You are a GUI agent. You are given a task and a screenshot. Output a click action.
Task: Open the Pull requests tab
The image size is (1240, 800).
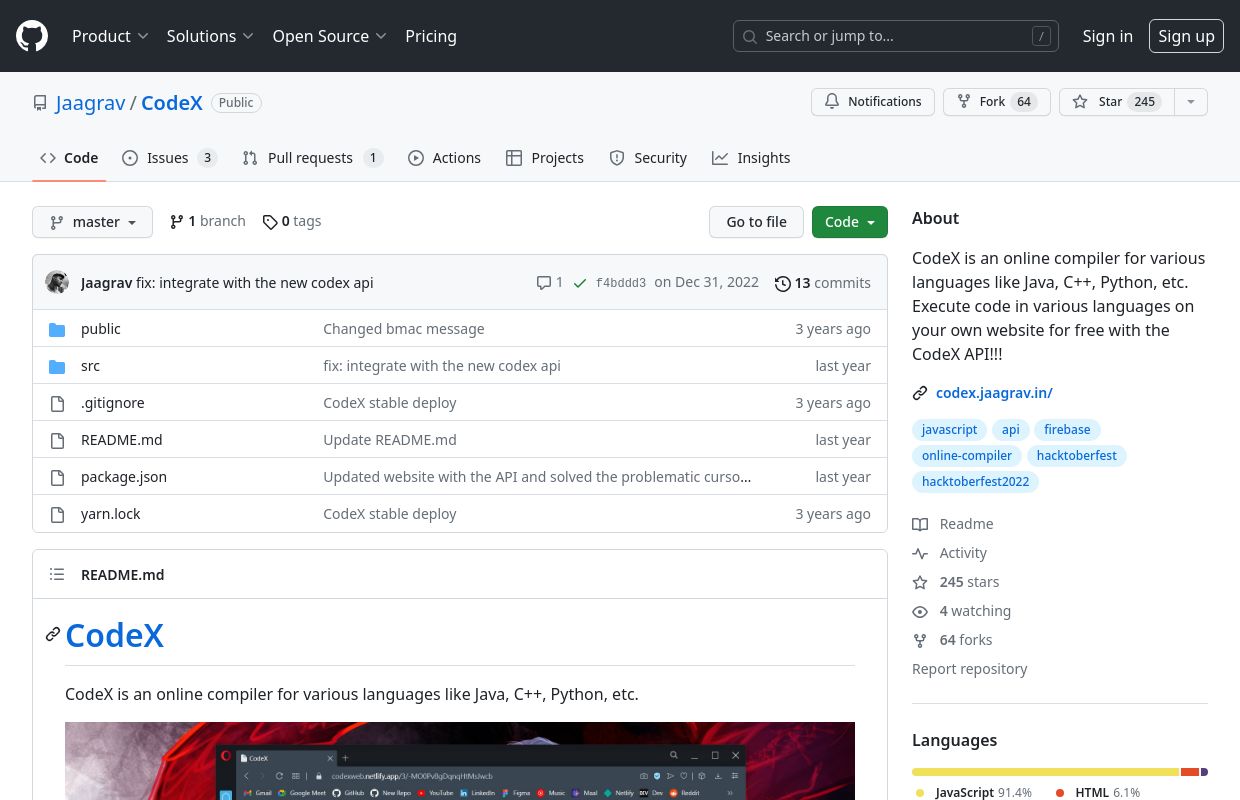[x=312, y=158]
